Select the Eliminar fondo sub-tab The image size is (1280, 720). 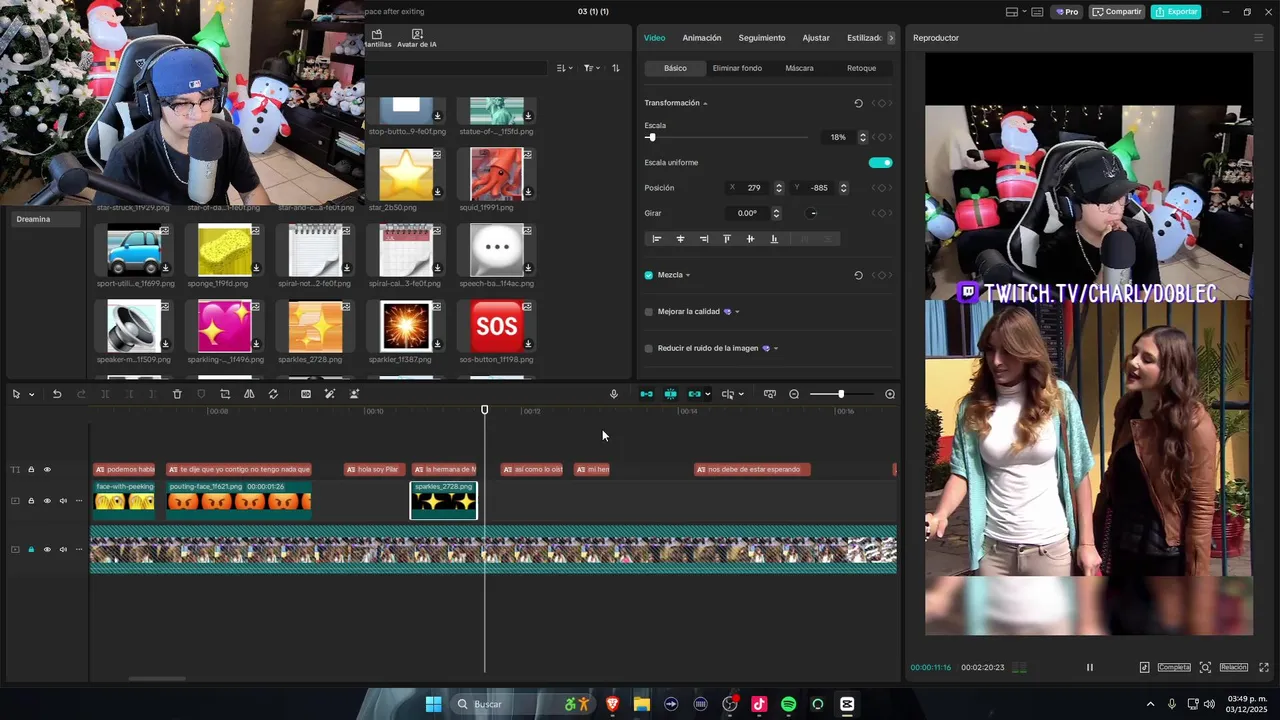click(737, 68)
